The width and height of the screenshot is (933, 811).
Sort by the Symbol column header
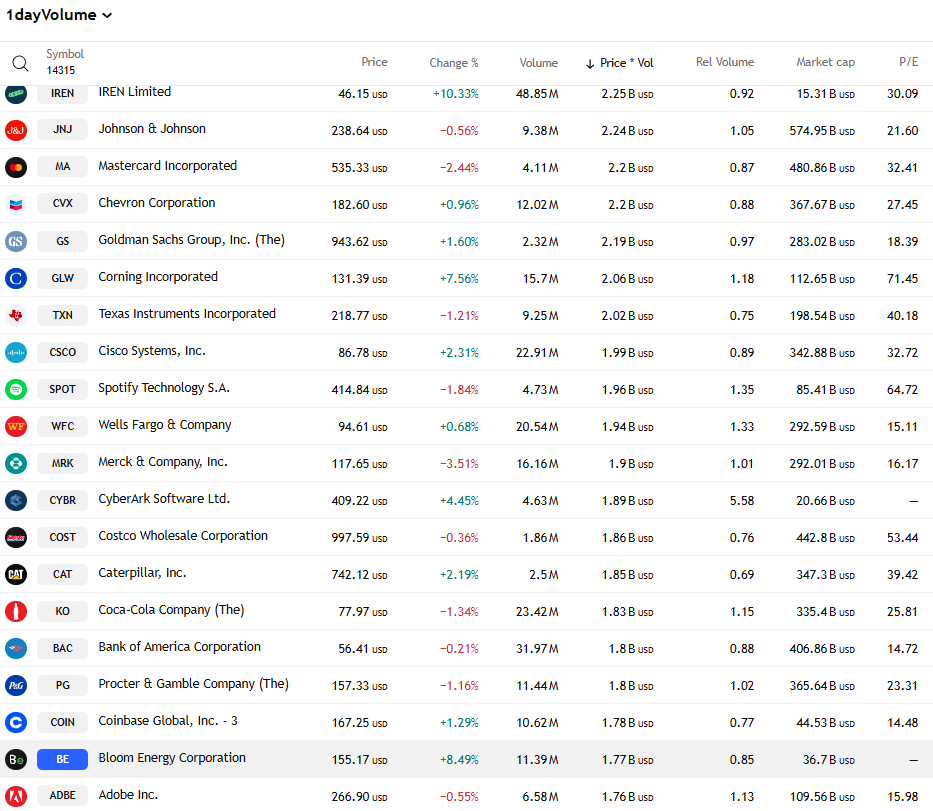65,54
